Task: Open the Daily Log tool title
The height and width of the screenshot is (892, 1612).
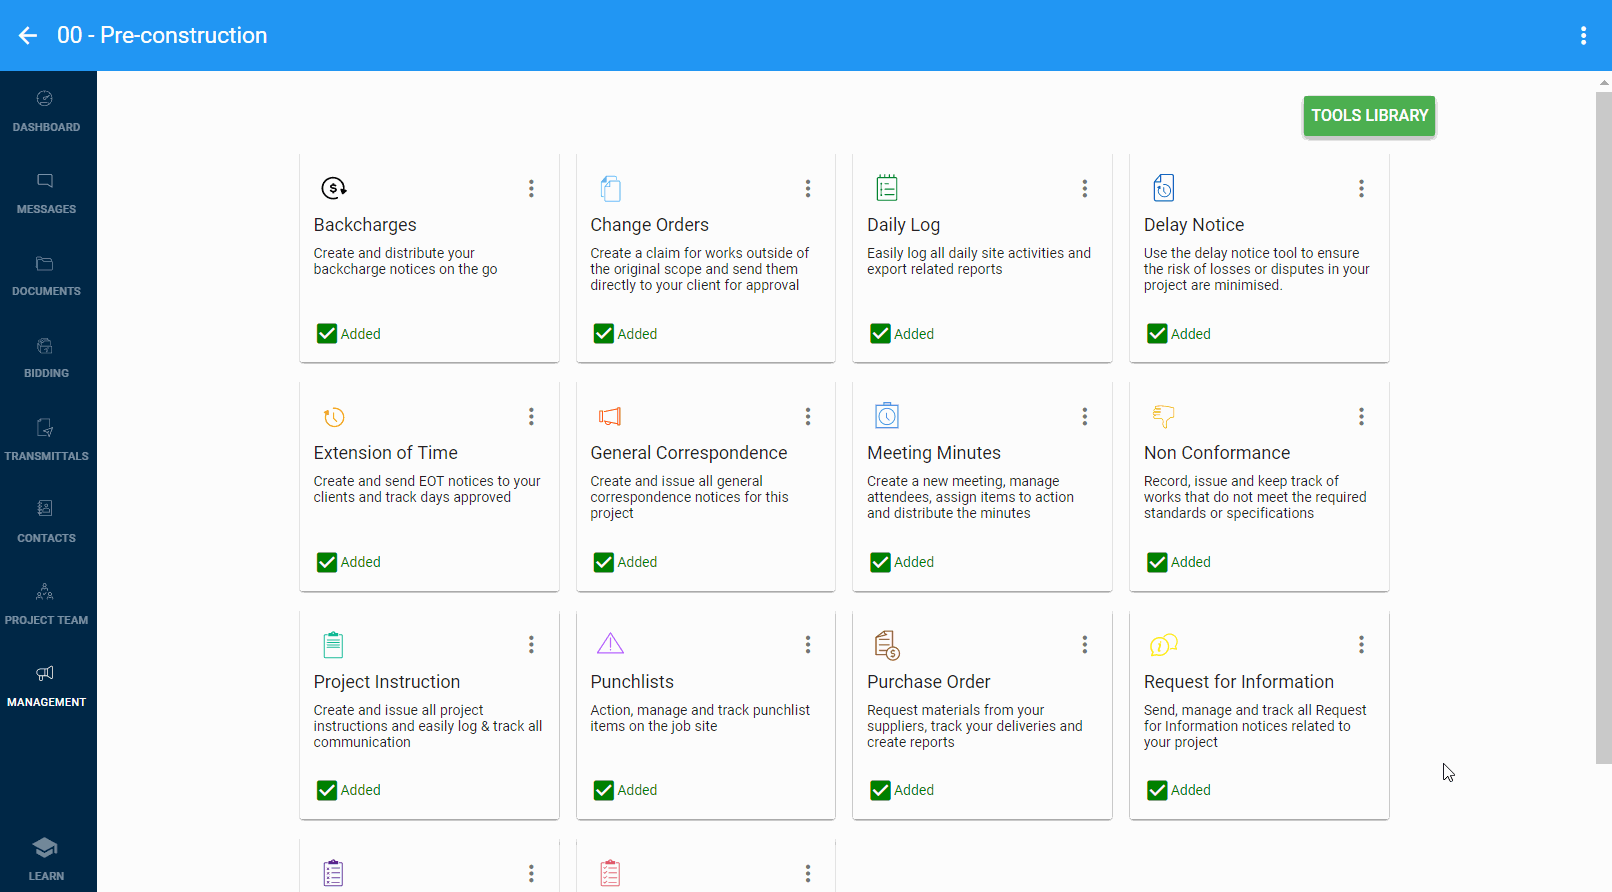Action: [903, 225]
